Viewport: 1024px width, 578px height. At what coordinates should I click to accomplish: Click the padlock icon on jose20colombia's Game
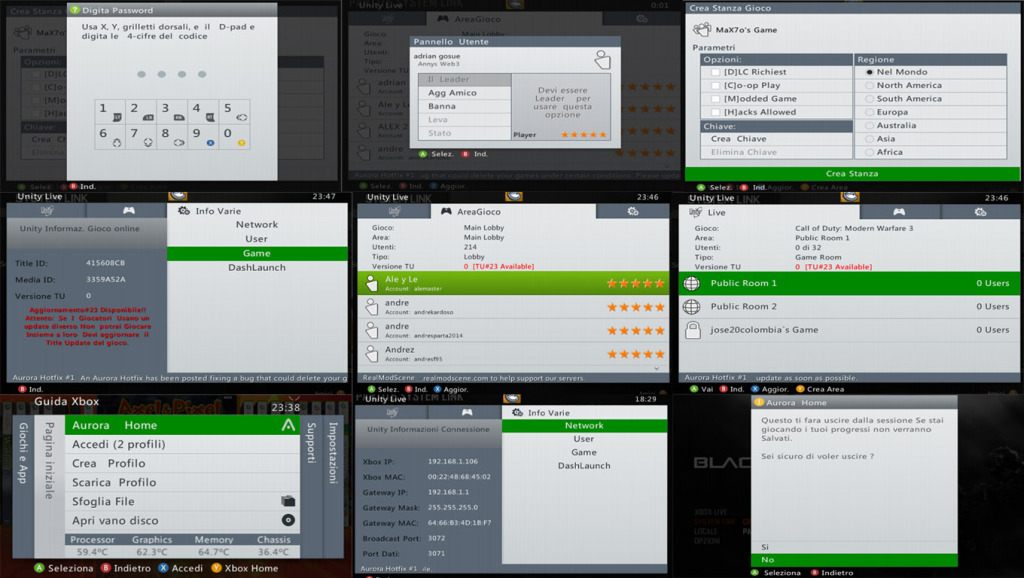coord(691,330)
